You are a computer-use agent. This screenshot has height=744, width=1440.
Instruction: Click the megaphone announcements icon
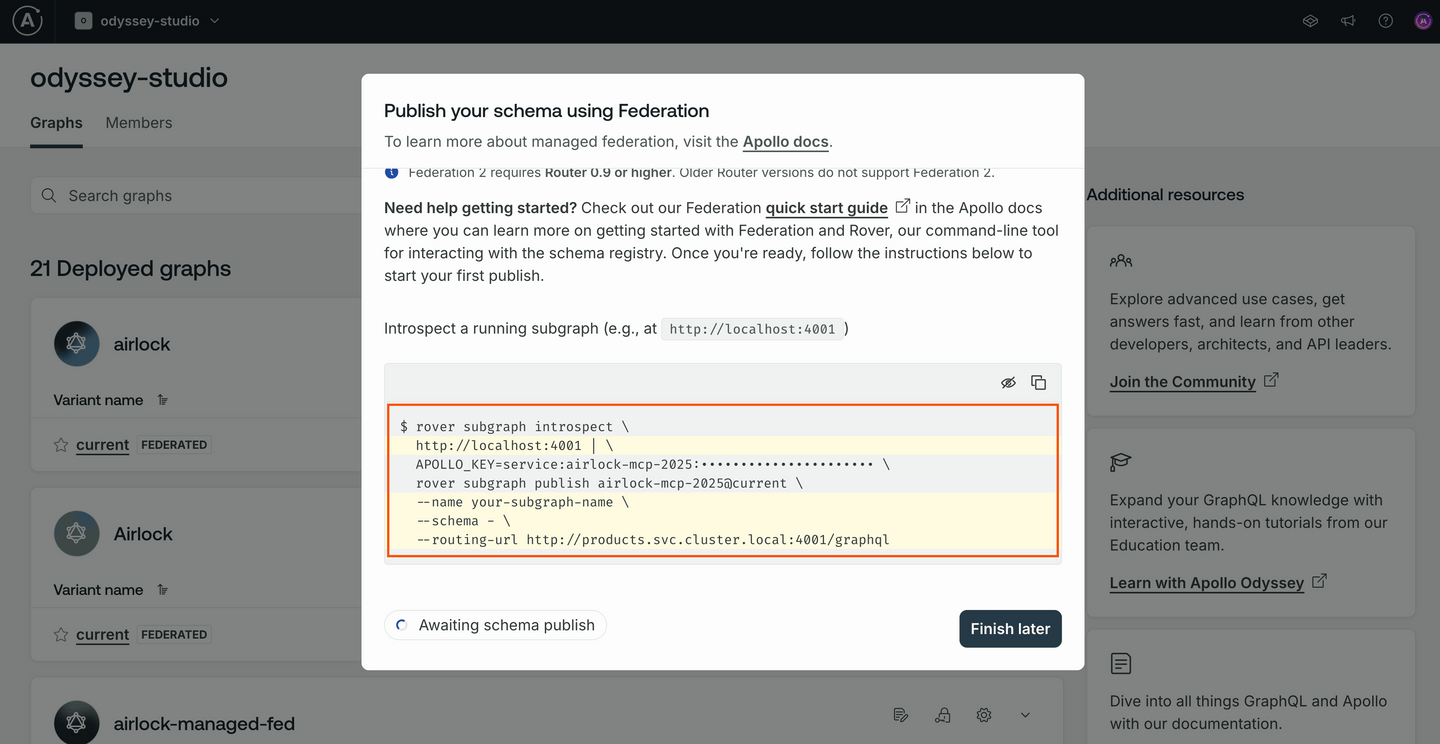tap(1347, 20)
